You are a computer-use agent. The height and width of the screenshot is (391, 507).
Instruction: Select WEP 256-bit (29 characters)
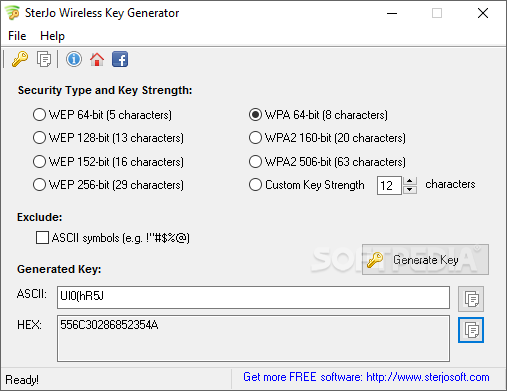(108, 185)
